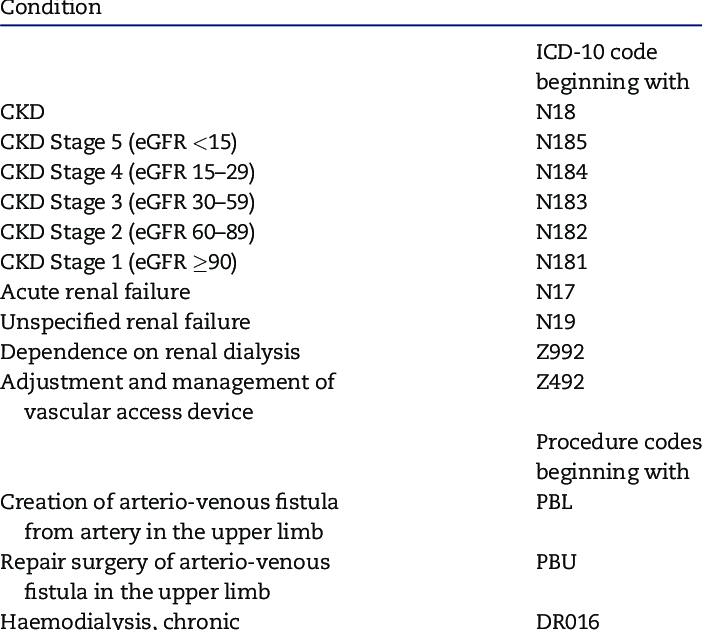Screen dimensions: 702x630
Task: Click CKD Stage 3 (eGFR 30–59) label
Action: coord(127,202)
